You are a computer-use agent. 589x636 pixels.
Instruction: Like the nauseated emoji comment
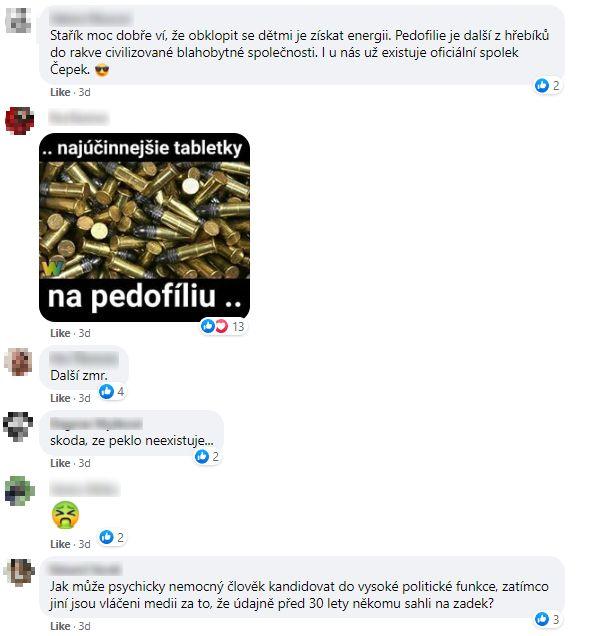point(60,544)
